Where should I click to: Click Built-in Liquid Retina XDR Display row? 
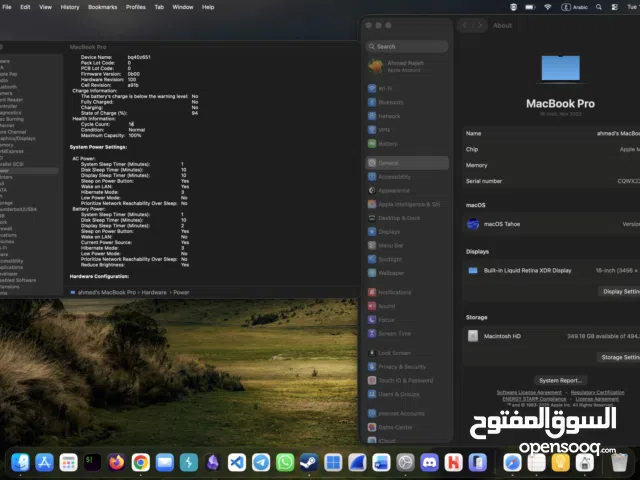(x=551, y=271)
